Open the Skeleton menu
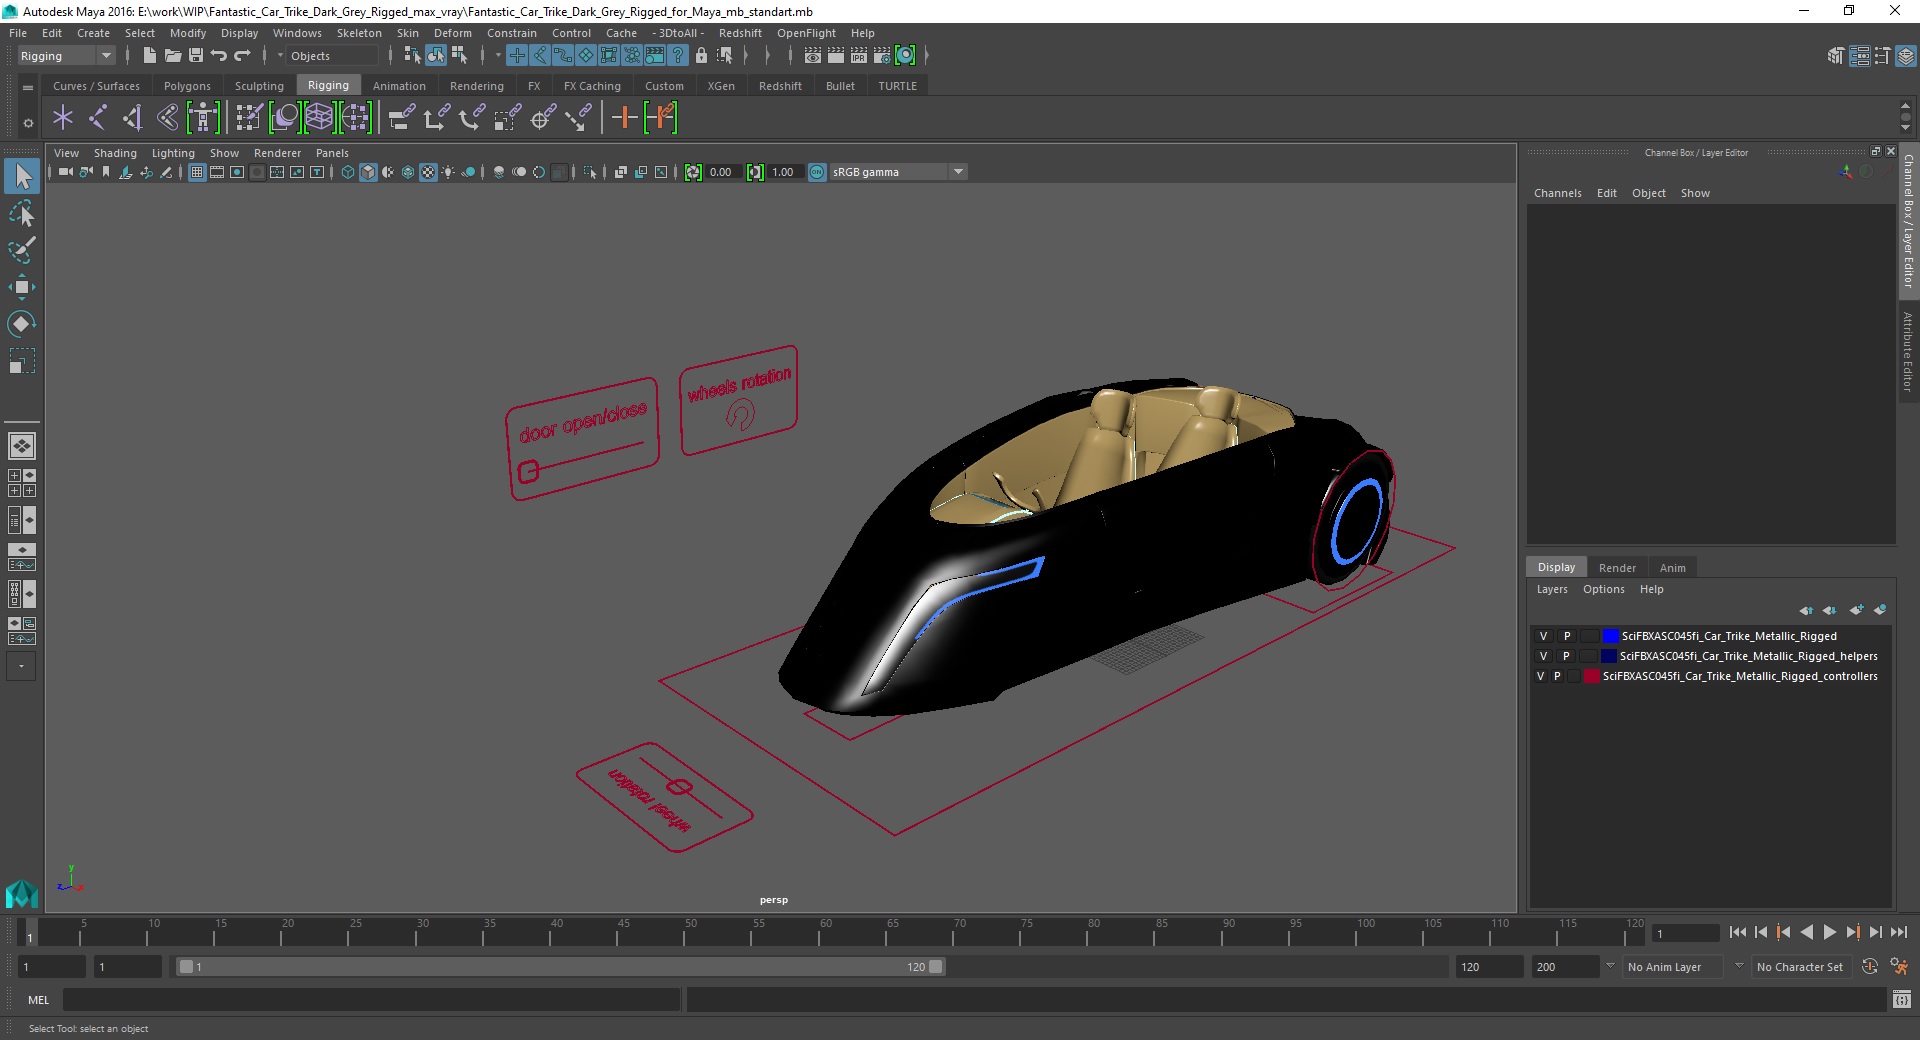1920x1040 pixels. (359, 33)
